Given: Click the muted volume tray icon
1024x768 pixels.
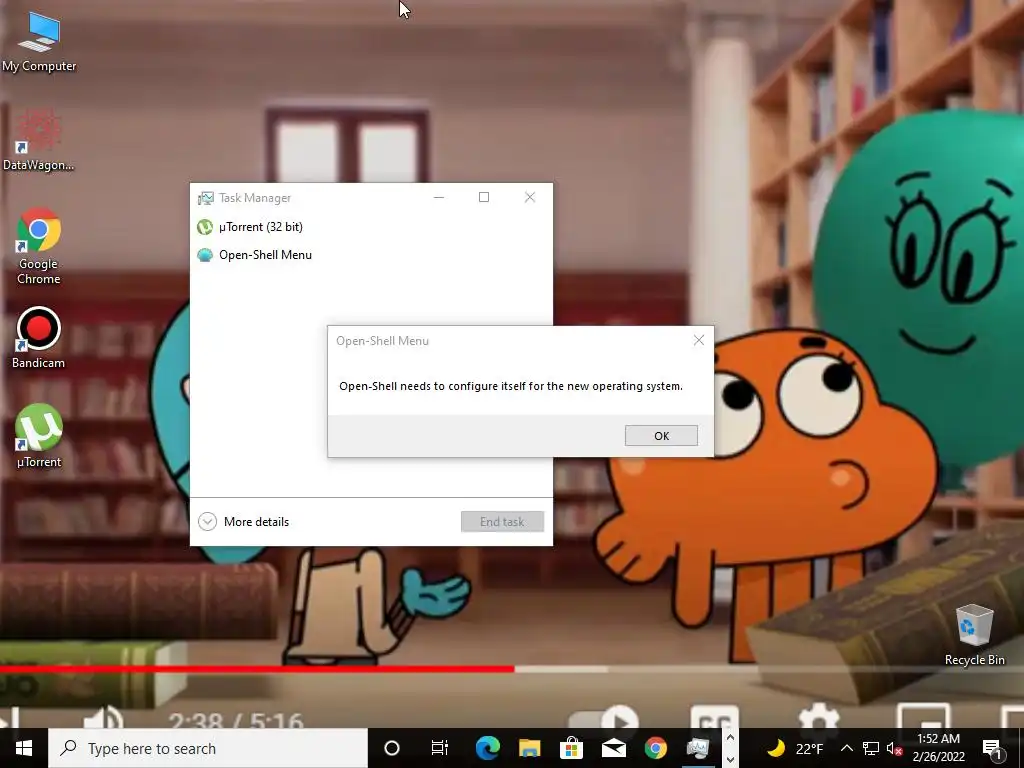Looking at the screenshot, I should (893, 748).
